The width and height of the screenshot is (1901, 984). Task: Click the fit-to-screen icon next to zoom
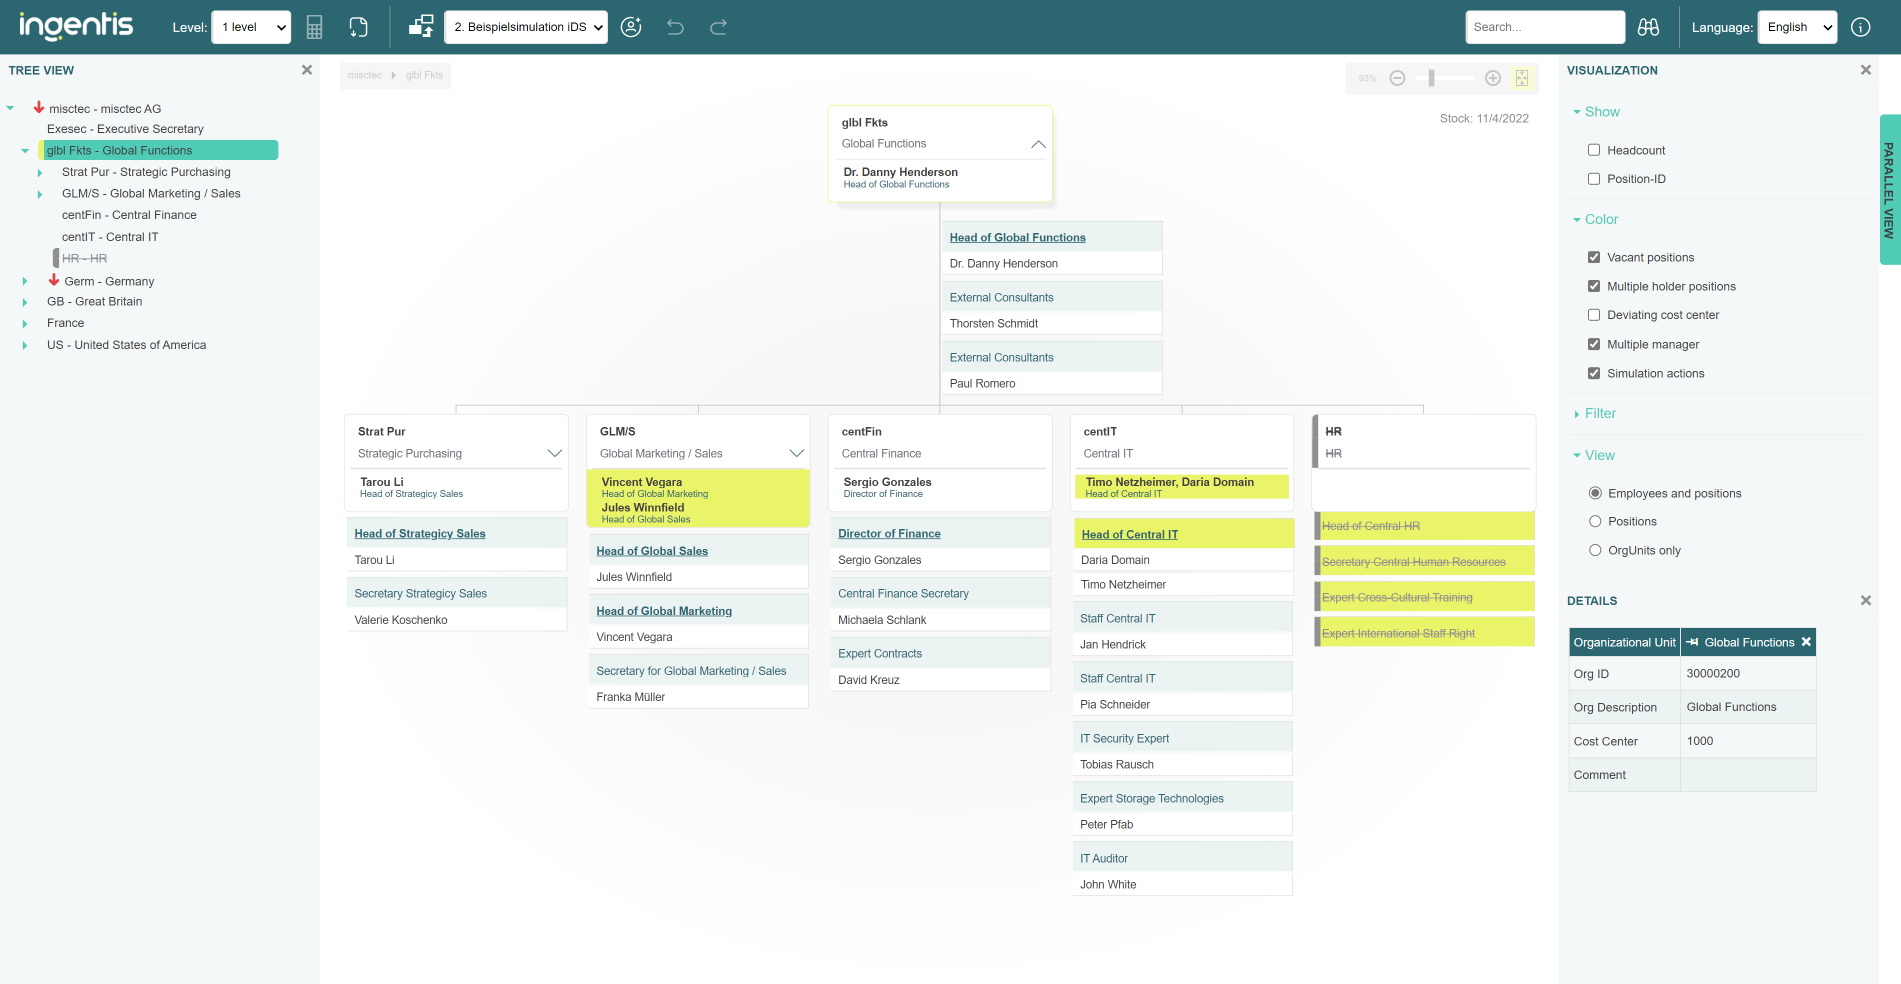coord(1522,78)
